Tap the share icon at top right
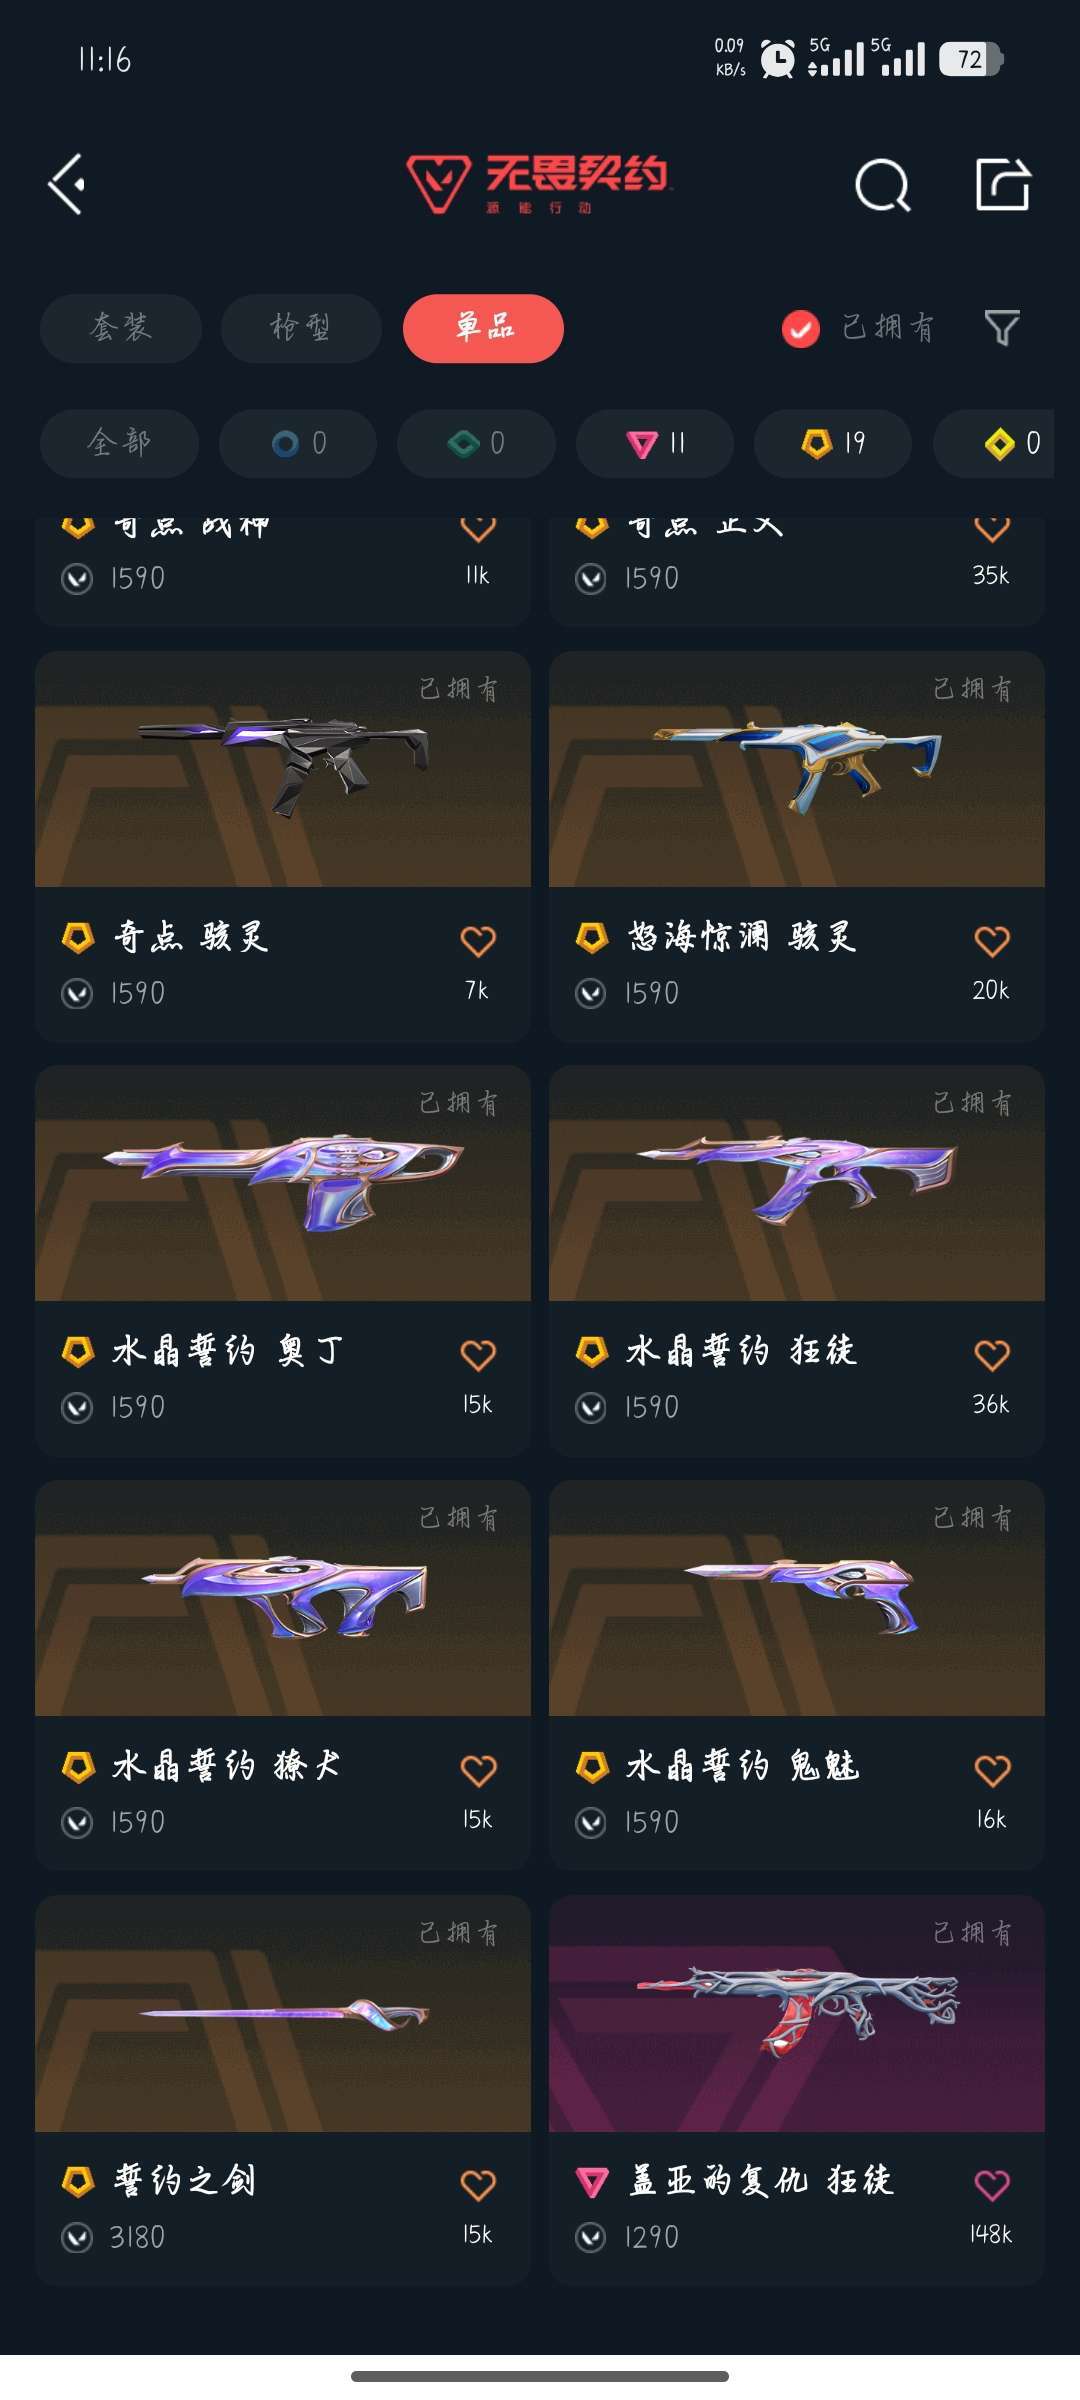 click(1003, 185)
